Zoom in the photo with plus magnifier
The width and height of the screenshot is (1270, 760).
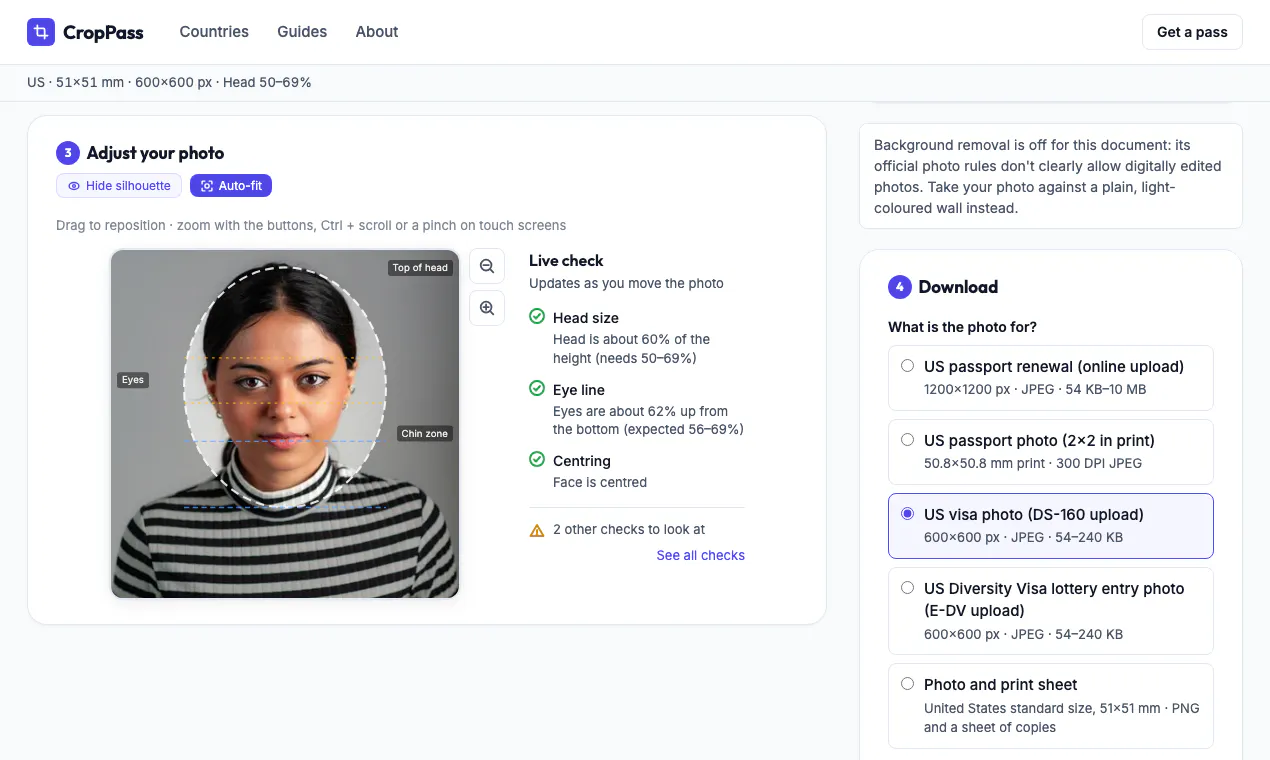(x=487, y=308)
